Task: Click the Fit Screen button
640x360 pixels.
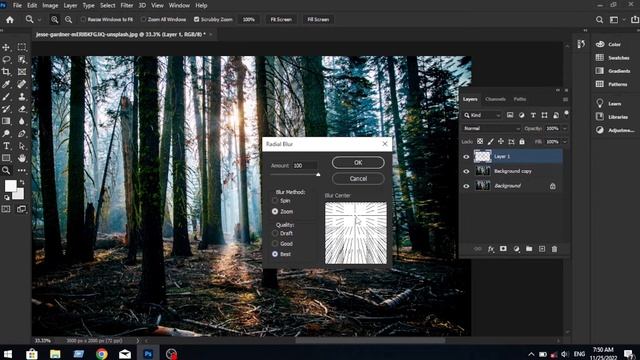Action: coord(281,20)
